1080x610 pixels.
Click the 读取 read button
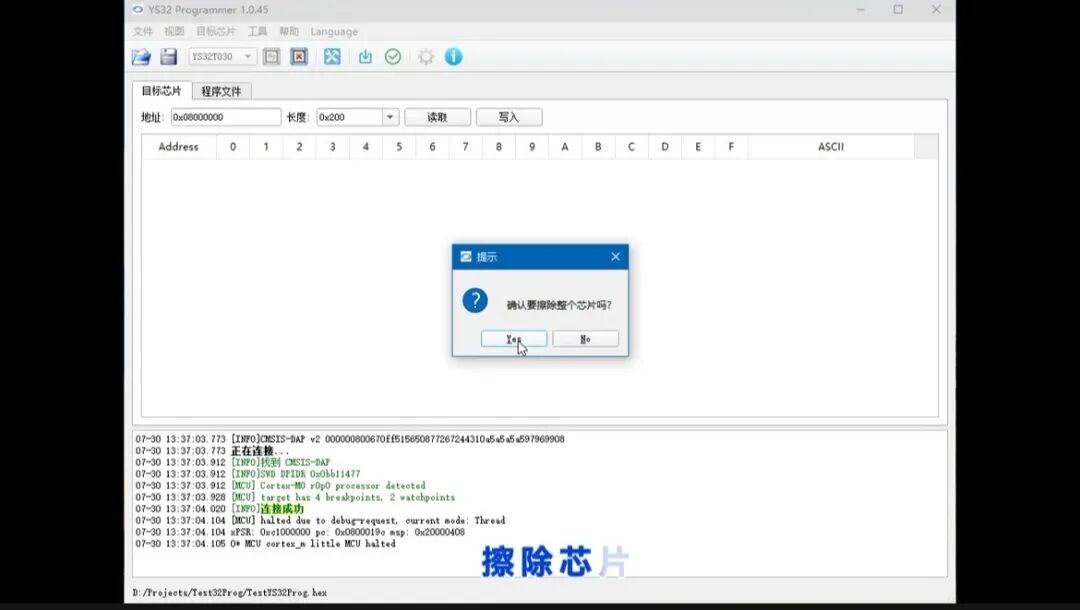(x=437, y=117)
